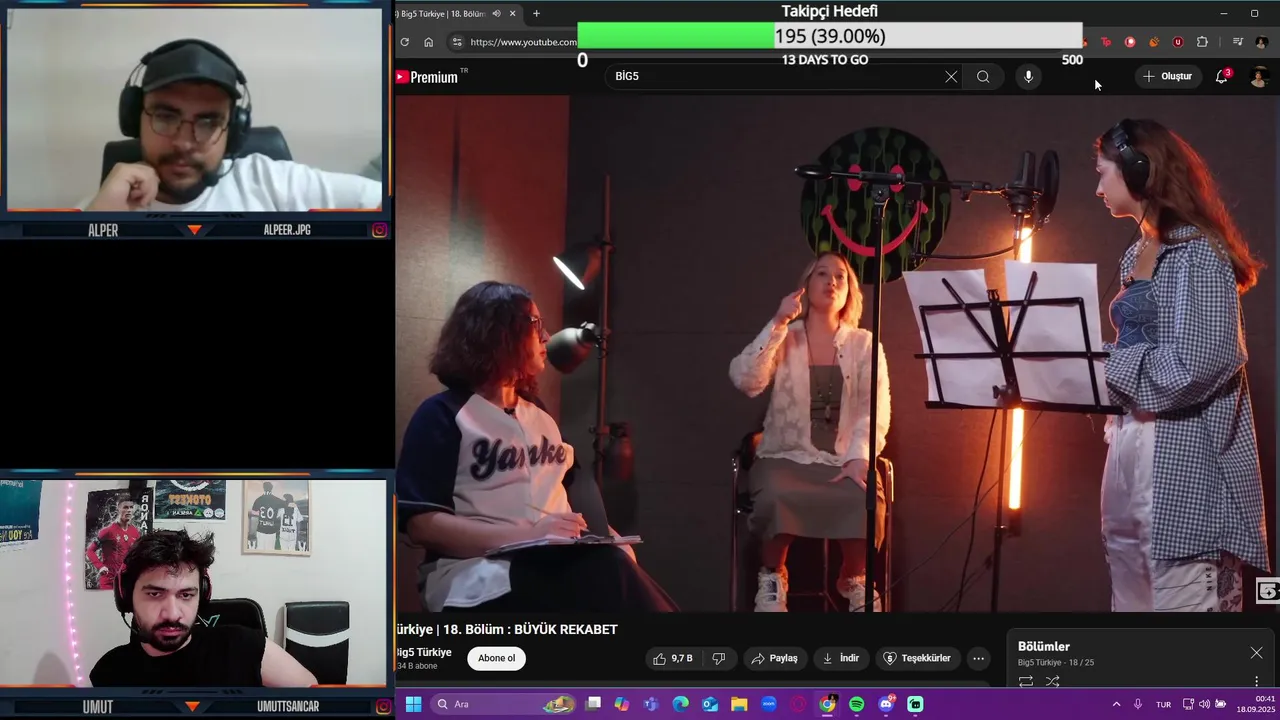Close the Bölümler playlist panel
This screenshot has width=1280, height=720.
(1256, 653)
